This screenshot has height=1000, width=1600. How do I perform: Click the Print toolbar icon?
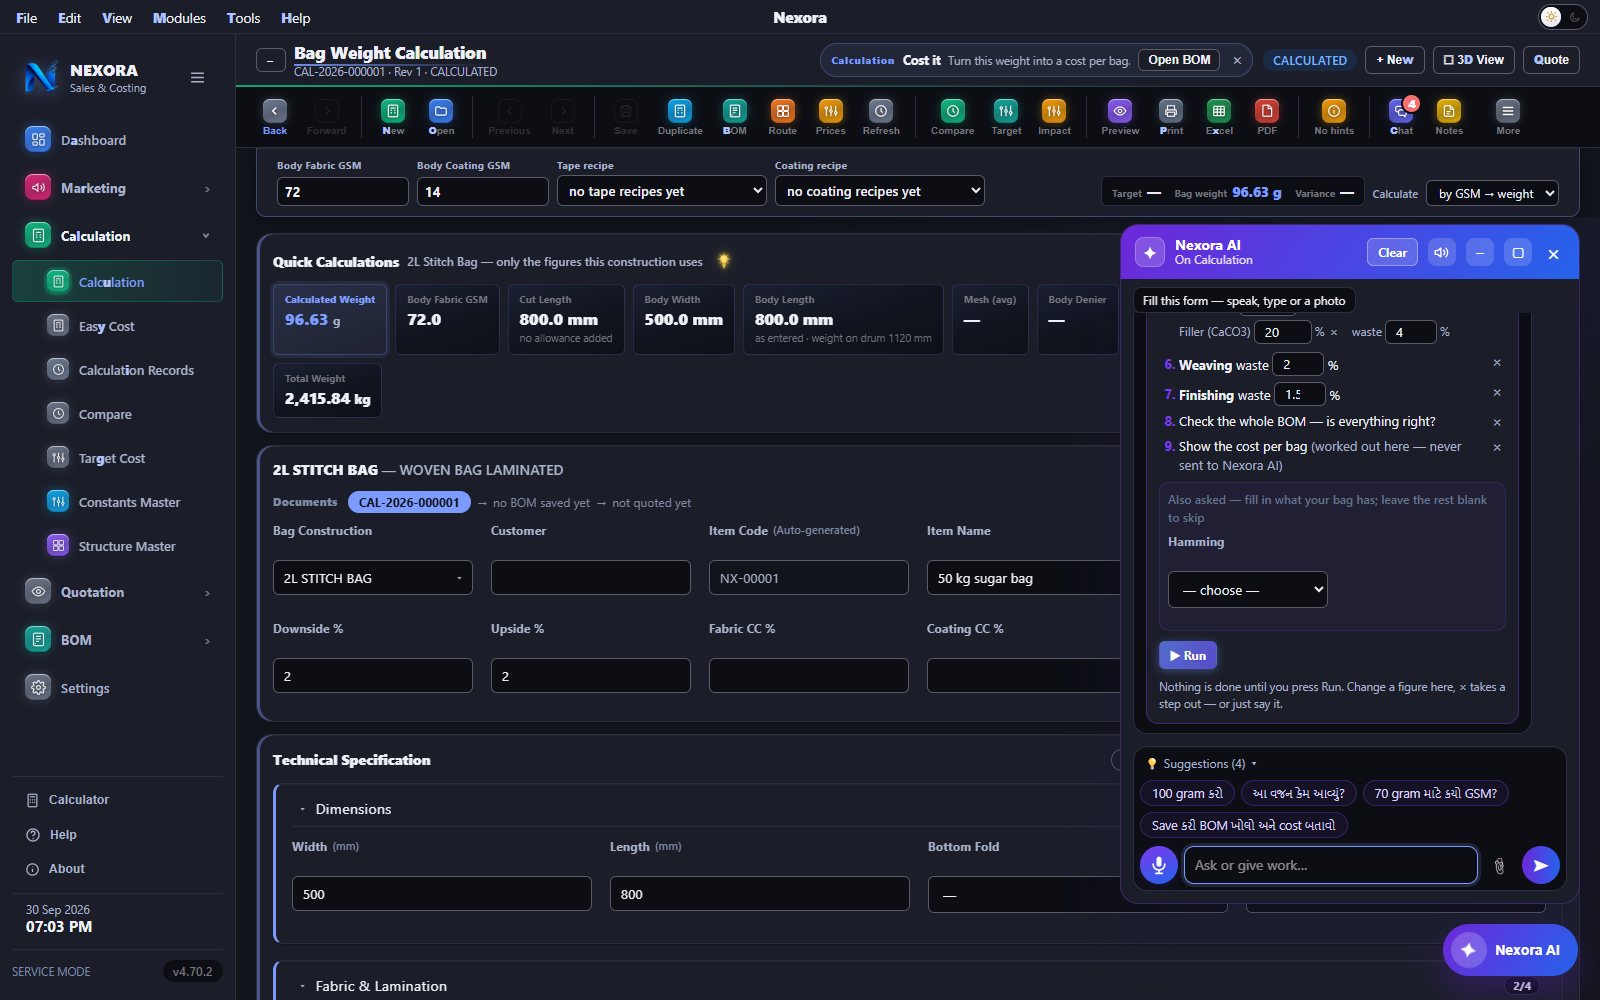[x=1171, y=117]
